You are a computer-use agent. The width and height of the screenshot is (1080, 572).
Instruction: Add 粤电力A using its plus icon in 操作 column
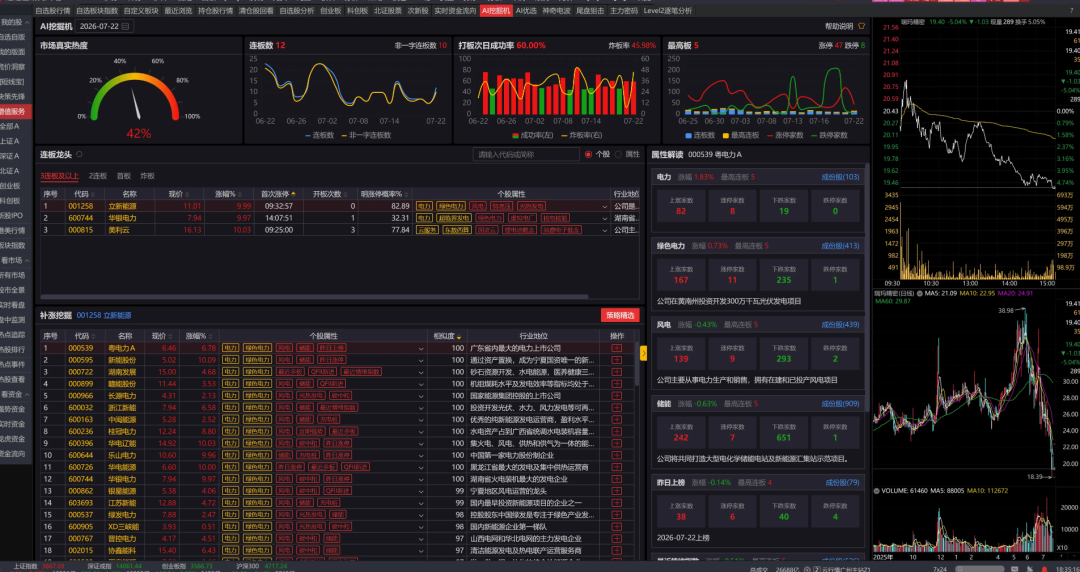(x=616, y=348)
